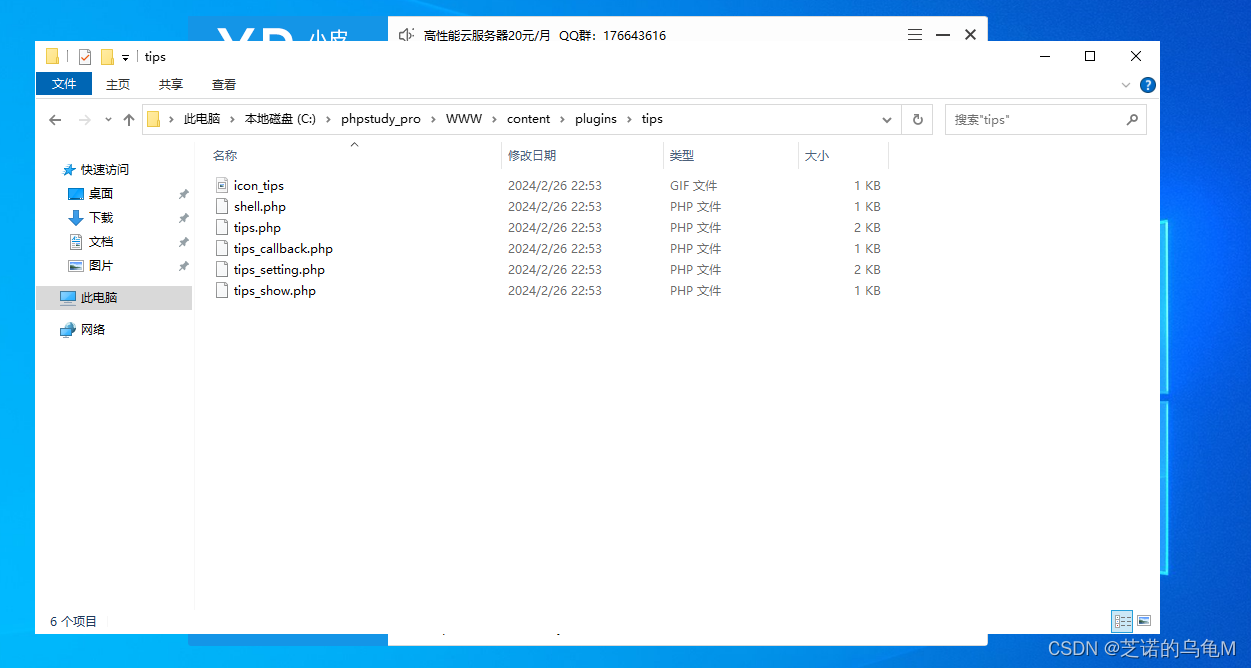Open quick access toolbar customize dropdown
The image size is (1251, 668).
[x=126, y=58]
